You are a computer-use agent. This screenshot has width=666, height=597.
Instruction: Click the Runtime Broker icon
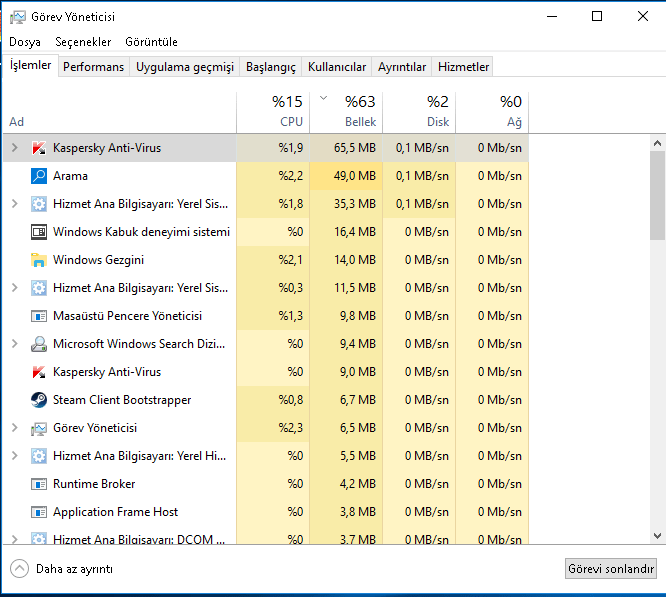click(x=39, y=484)
